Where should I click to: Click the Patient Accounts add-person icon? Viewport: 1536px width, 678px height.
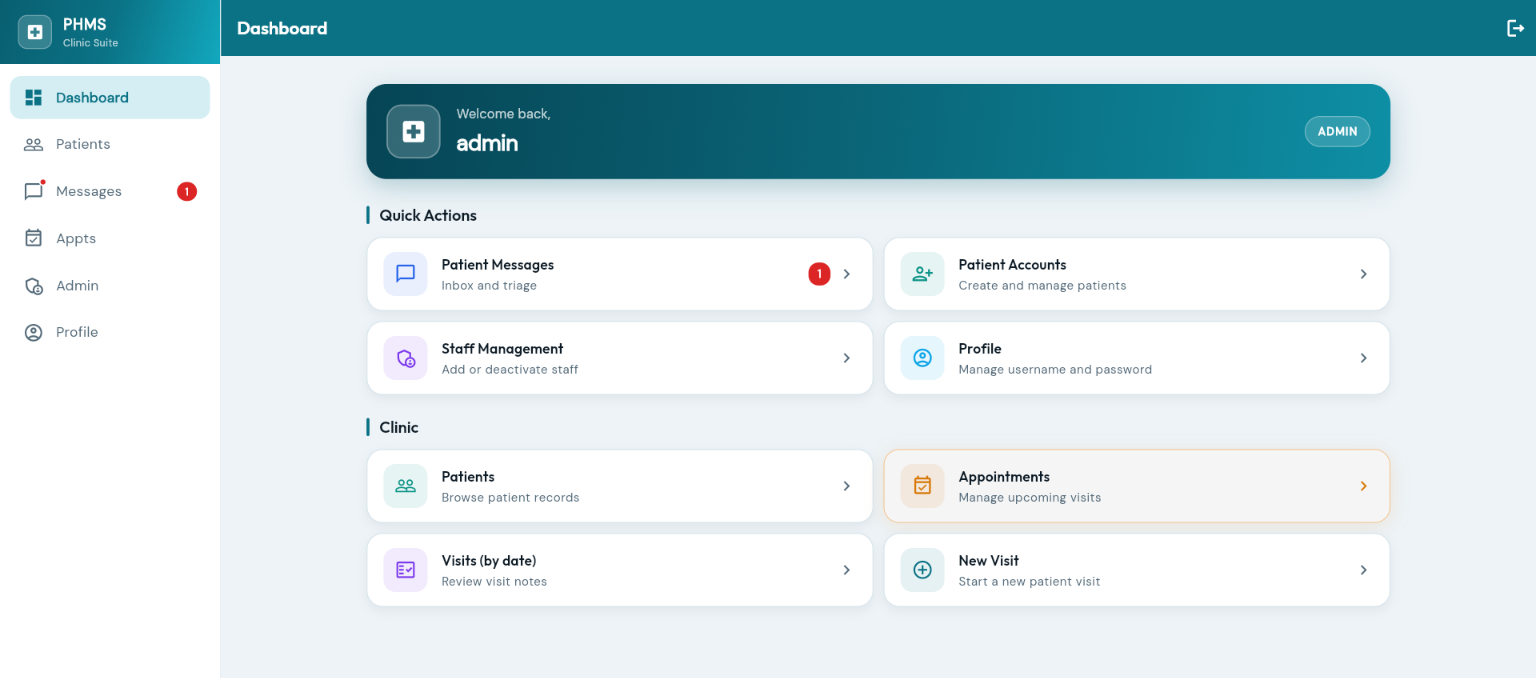pyautogui.click(x=922, y=274)
